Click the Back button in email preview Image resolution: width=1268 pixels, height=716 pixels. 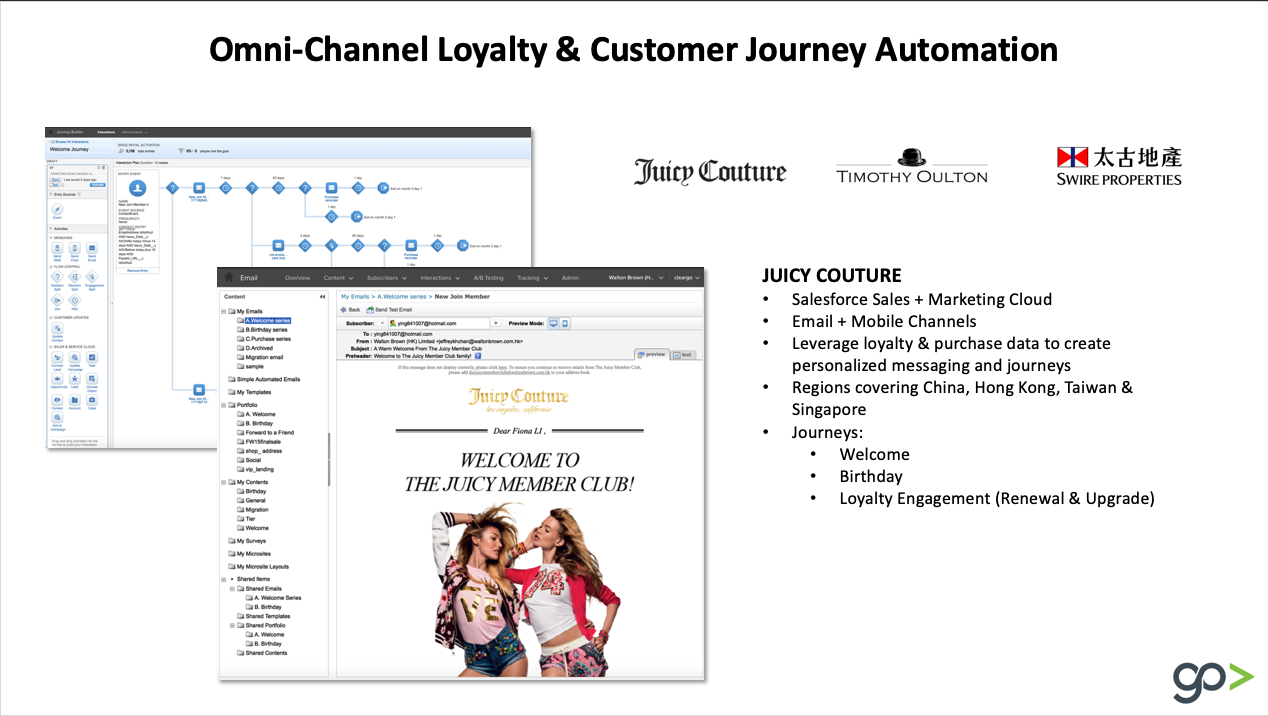point(348,310)
